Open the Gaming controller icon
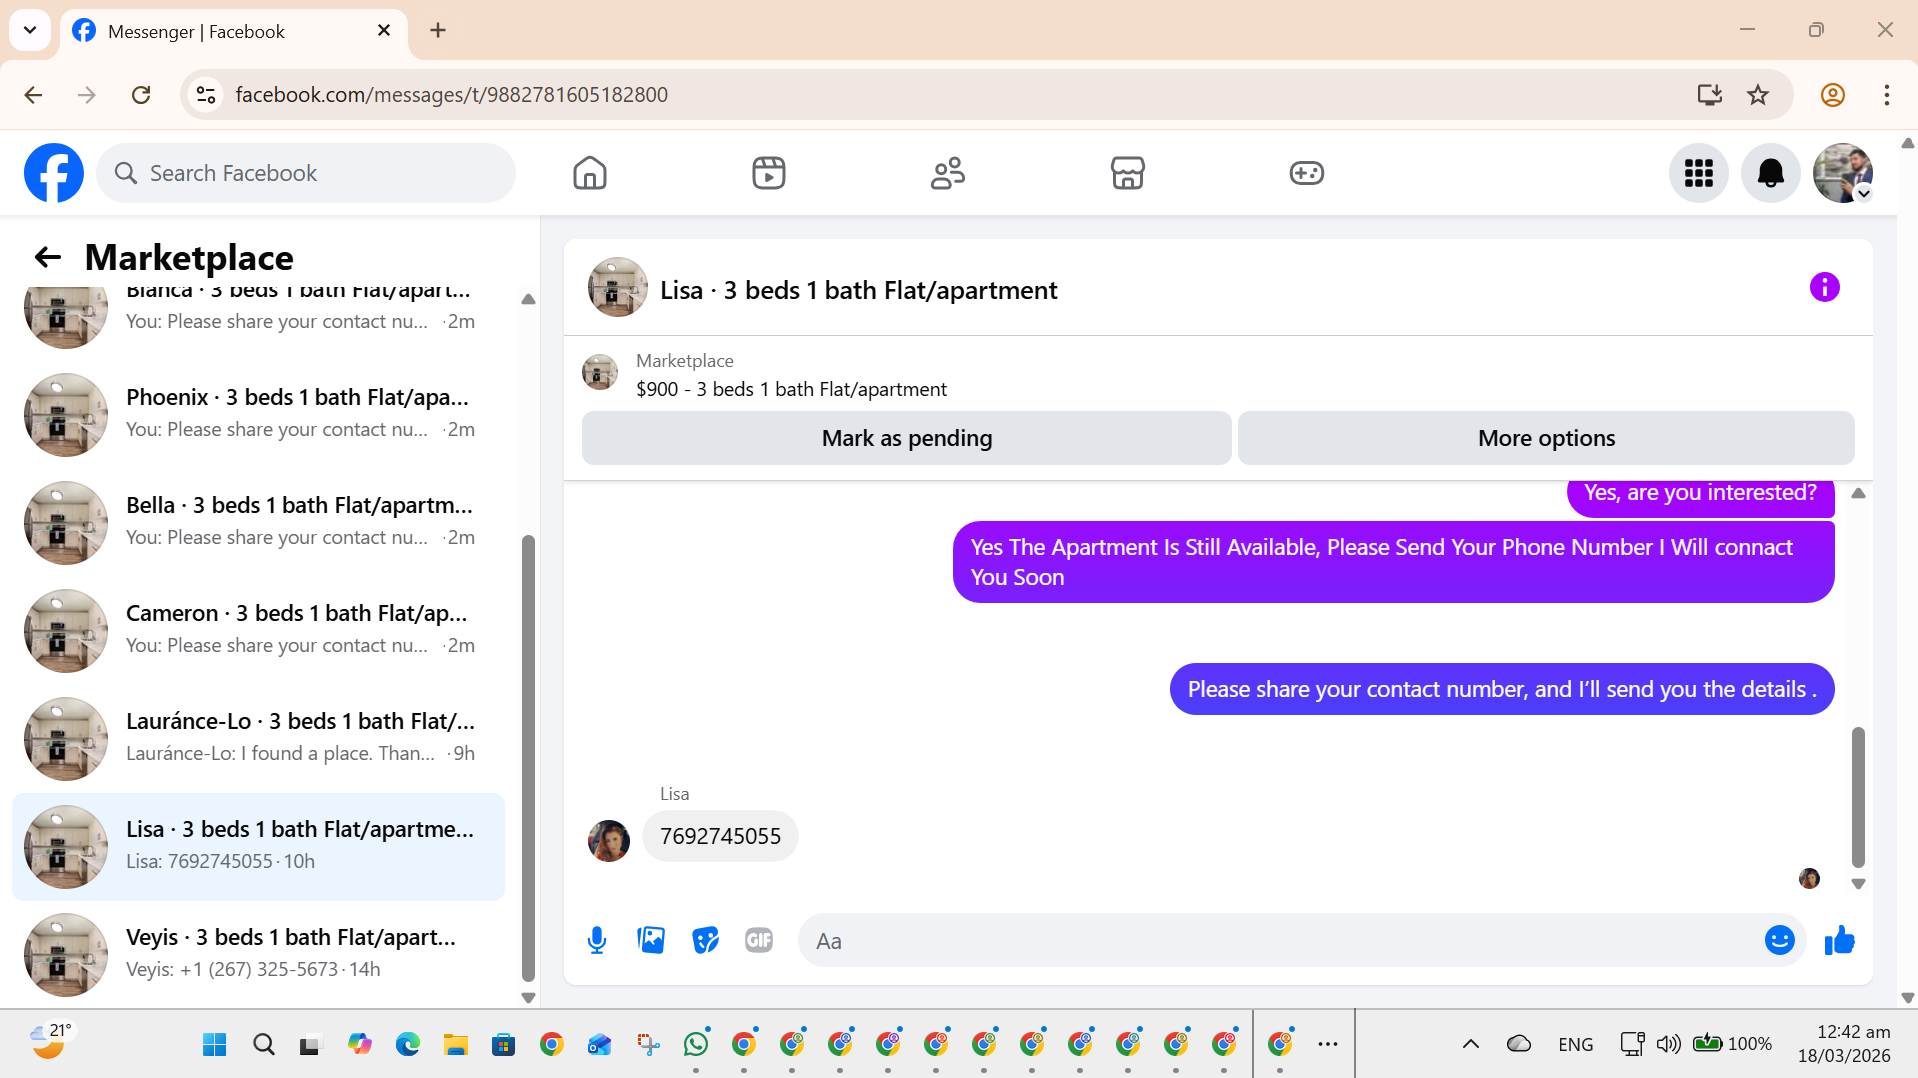 pos(1306,173)
